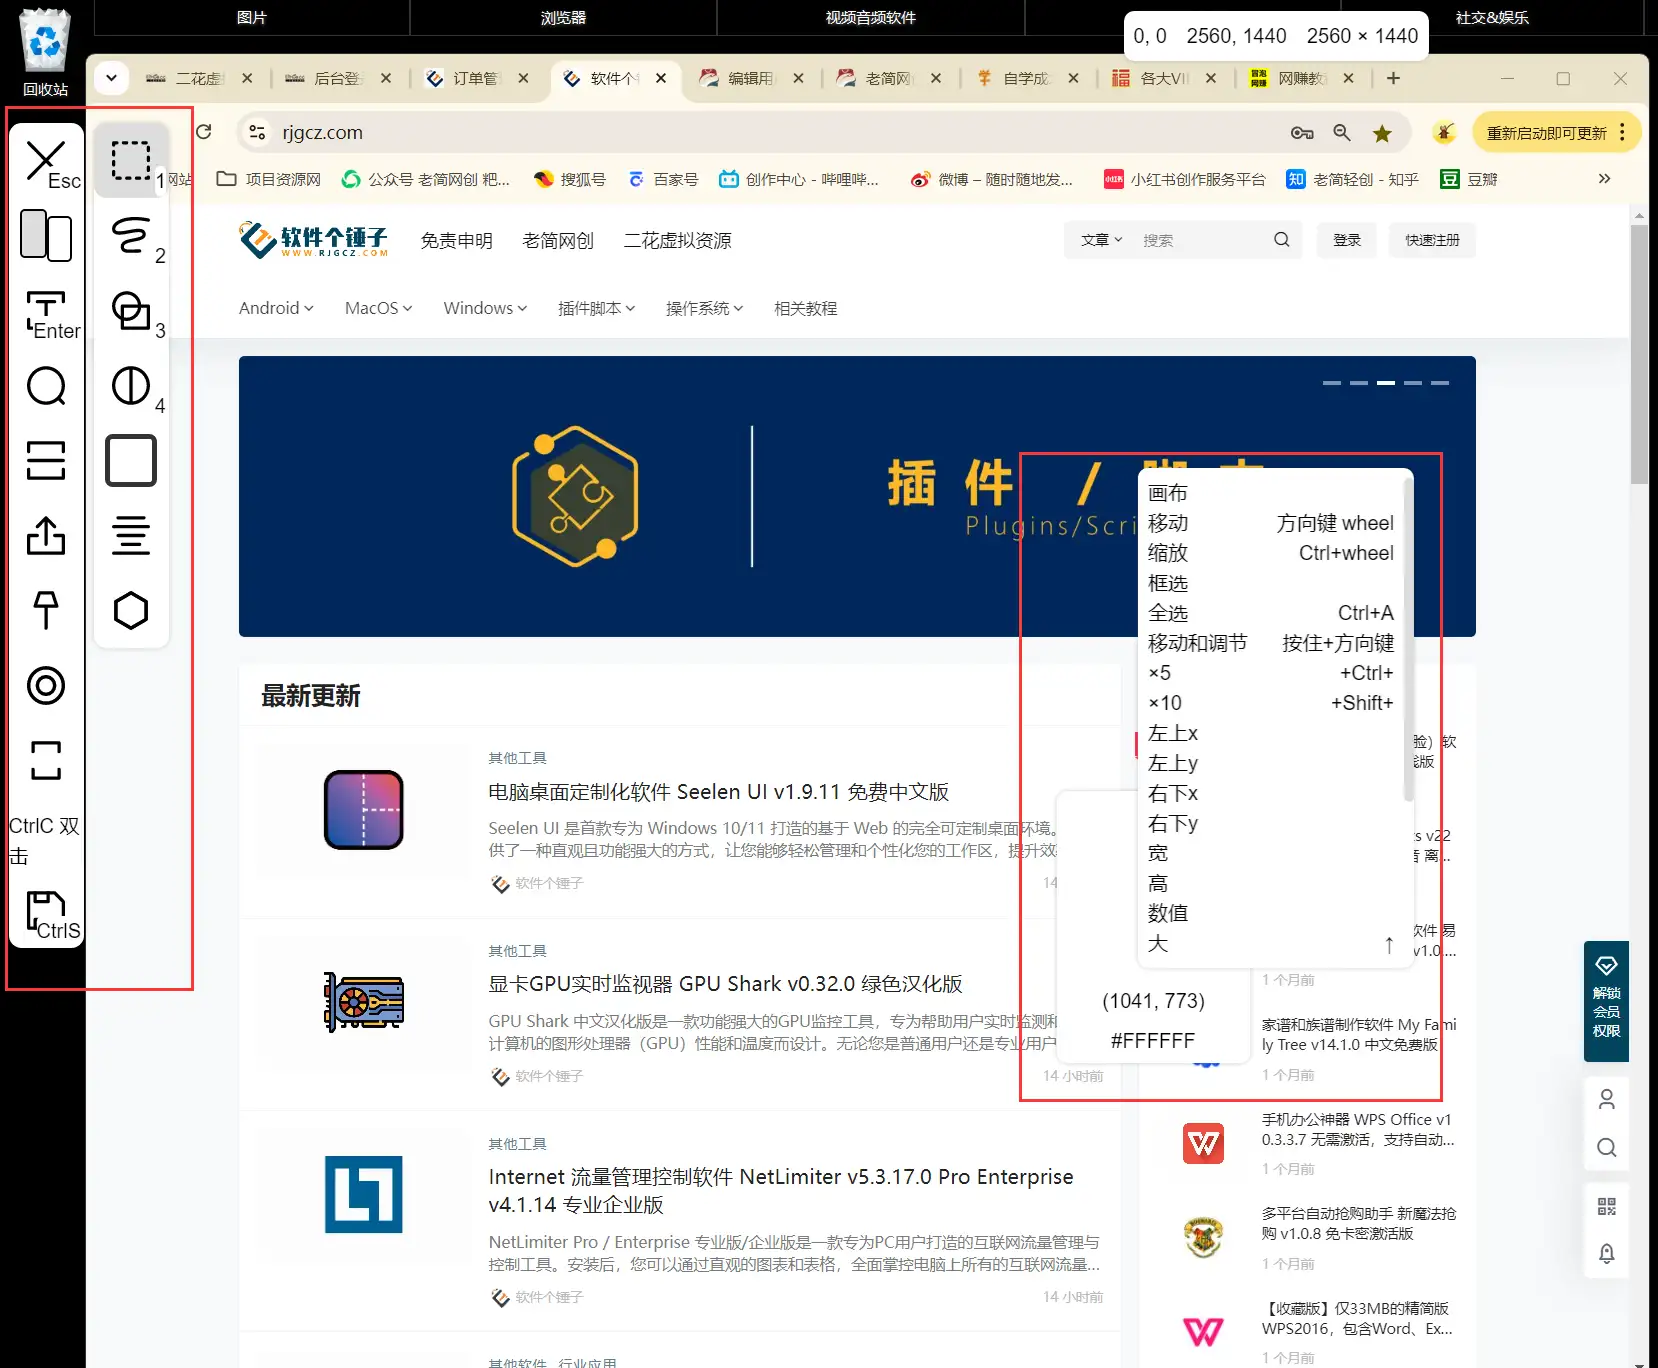1658x1368 pixels.
Task: Open the Seelen UI v1.9.11 article title
Action: coord(718,792)
